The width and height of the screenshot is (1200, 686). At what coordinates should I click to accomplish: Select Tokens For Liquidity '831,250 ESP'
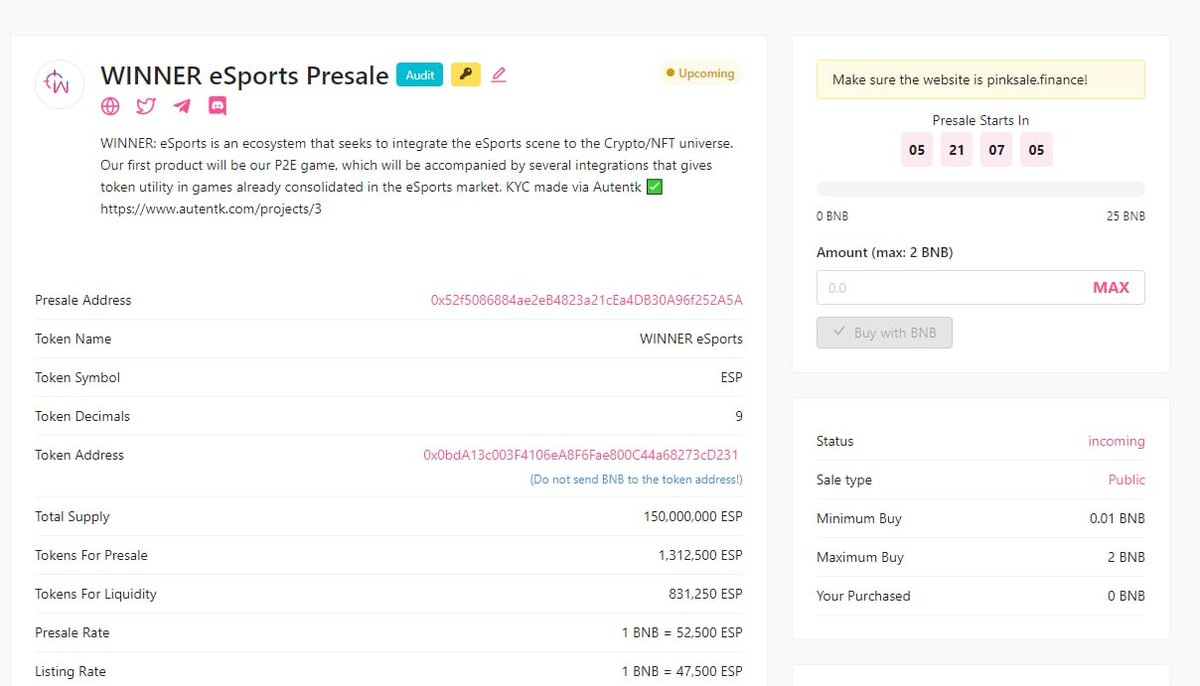coord(706,594)
